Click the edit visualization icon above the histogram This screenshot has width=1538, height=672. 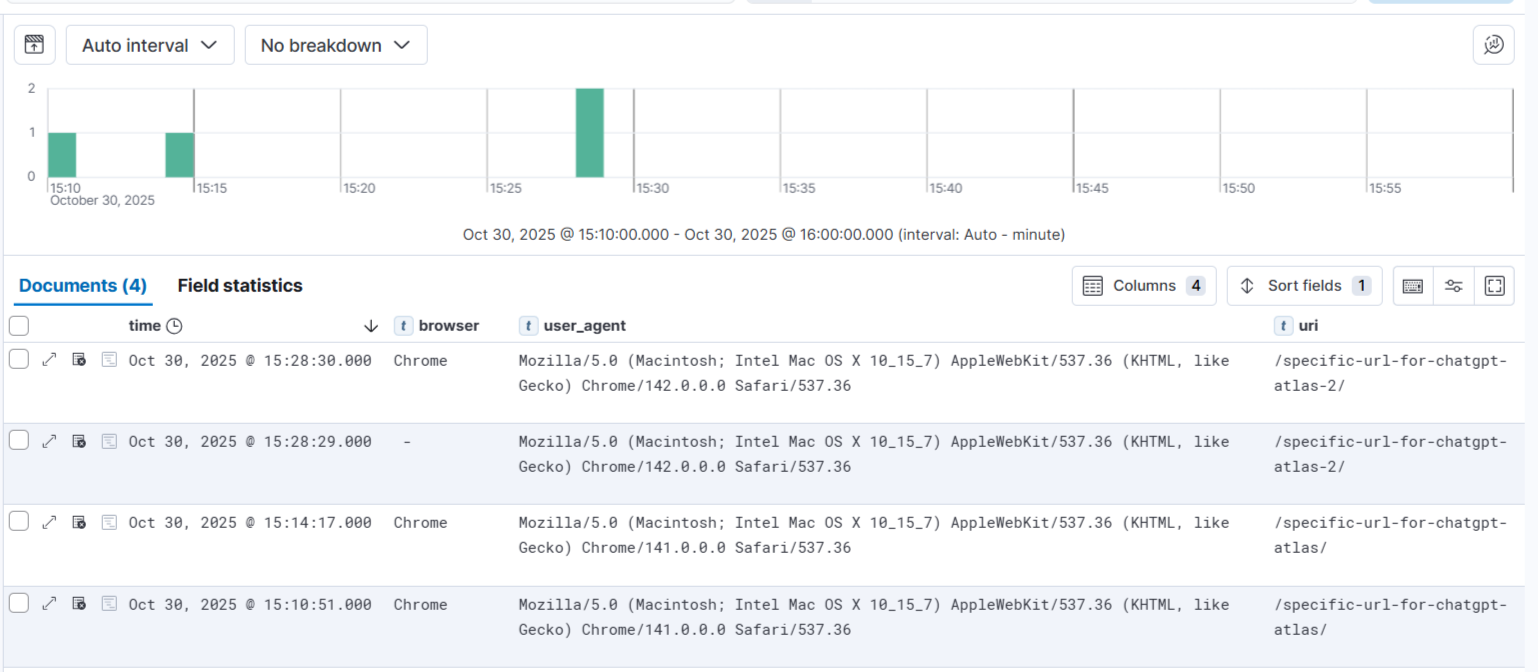(x=34, y=44)
